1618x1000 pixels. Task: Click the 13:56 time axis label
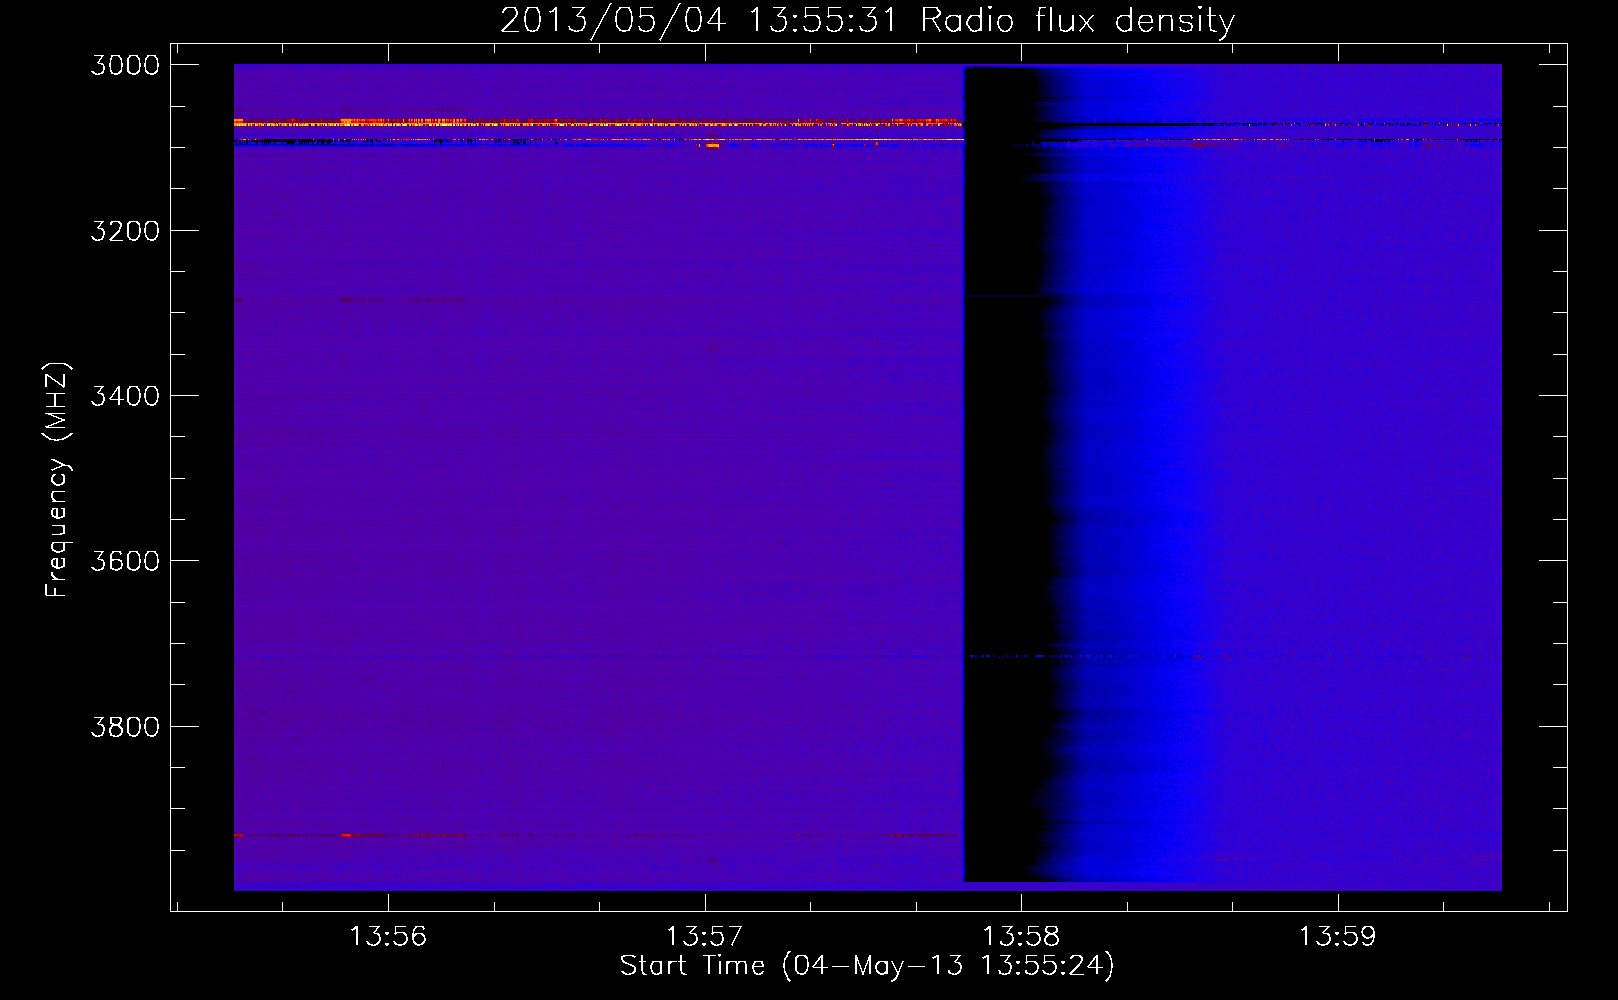tap(387, 937)
